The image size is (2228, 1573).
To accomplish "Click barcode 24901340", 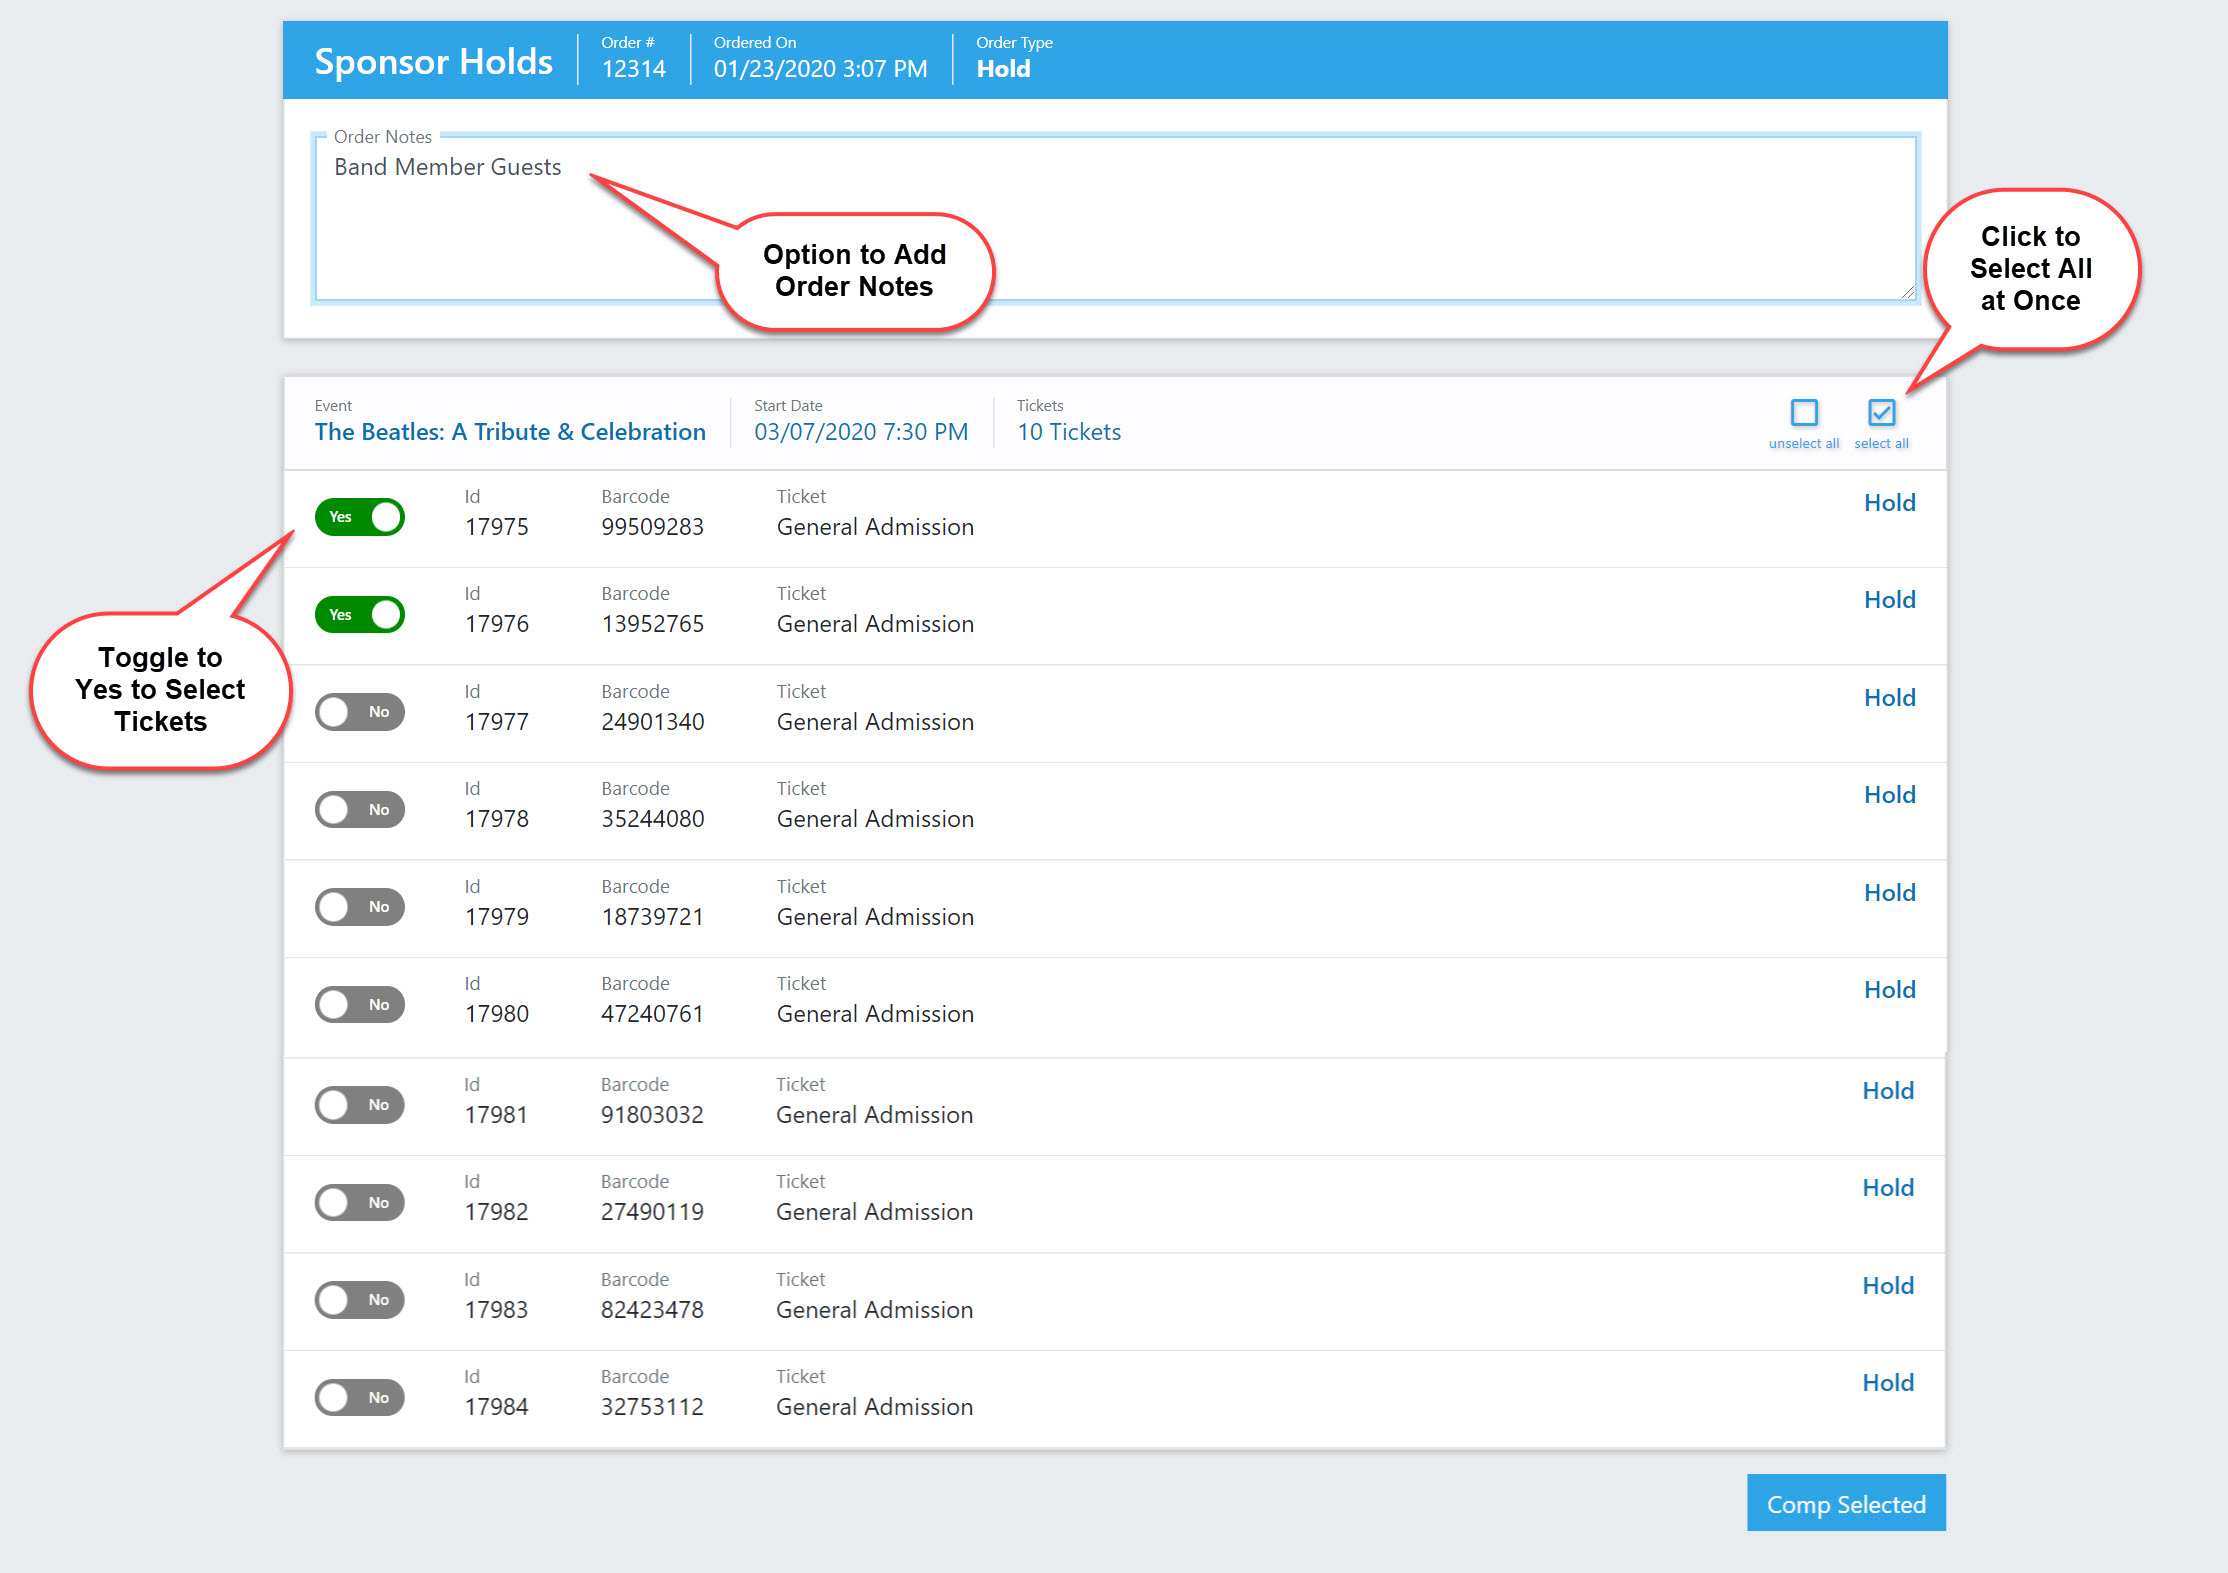I will [652, 722].
